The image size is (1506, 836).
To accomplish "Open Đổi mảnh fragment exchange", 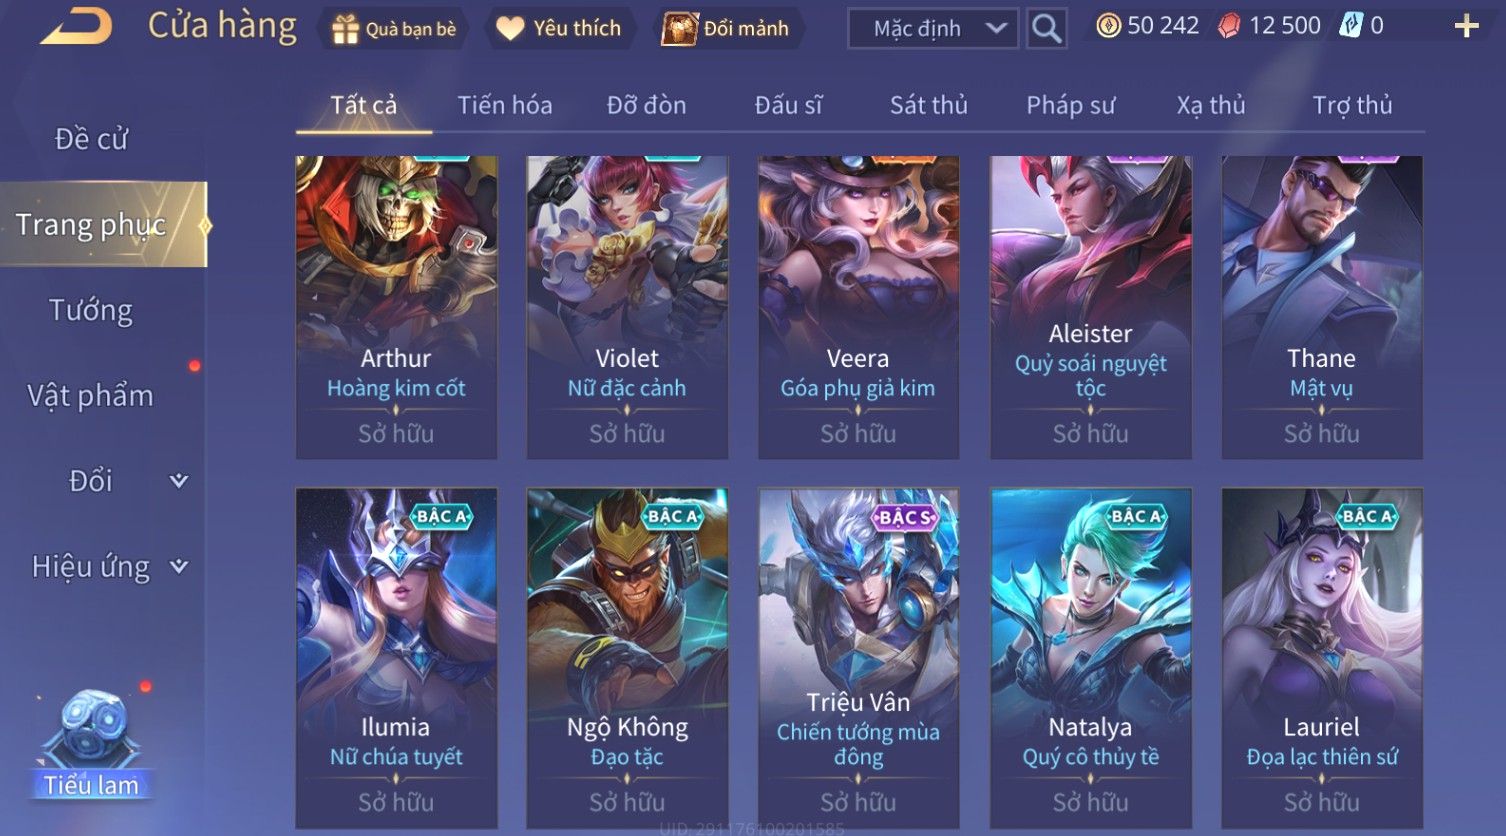I will 727,29.
